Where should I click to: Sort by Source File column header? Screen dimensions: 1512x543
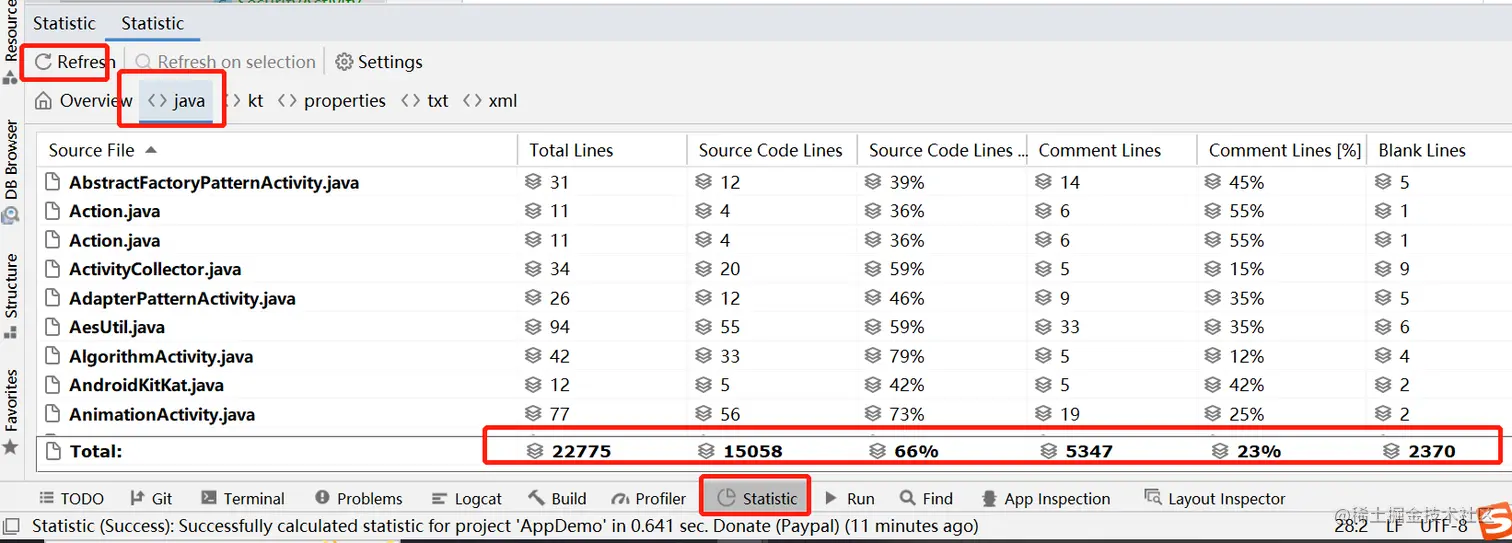277,150
